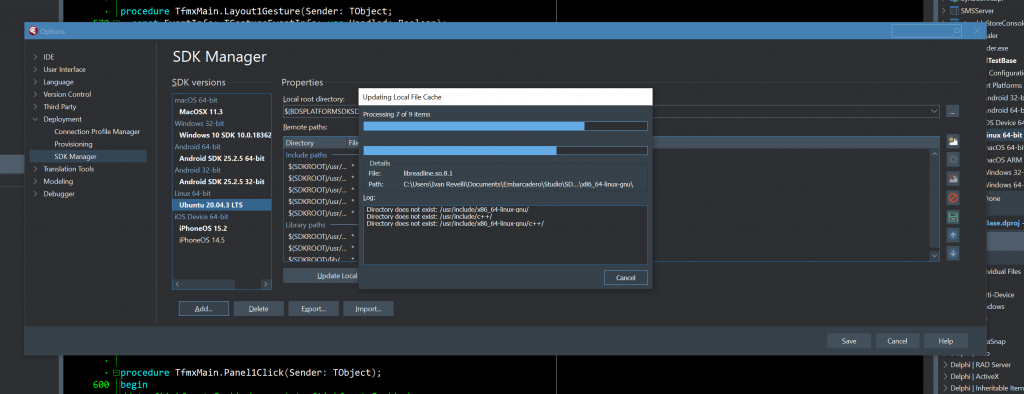Click inside the Log text area
Image resolution: width=1024 pixels, height=394 pixels.
(505, 235)
